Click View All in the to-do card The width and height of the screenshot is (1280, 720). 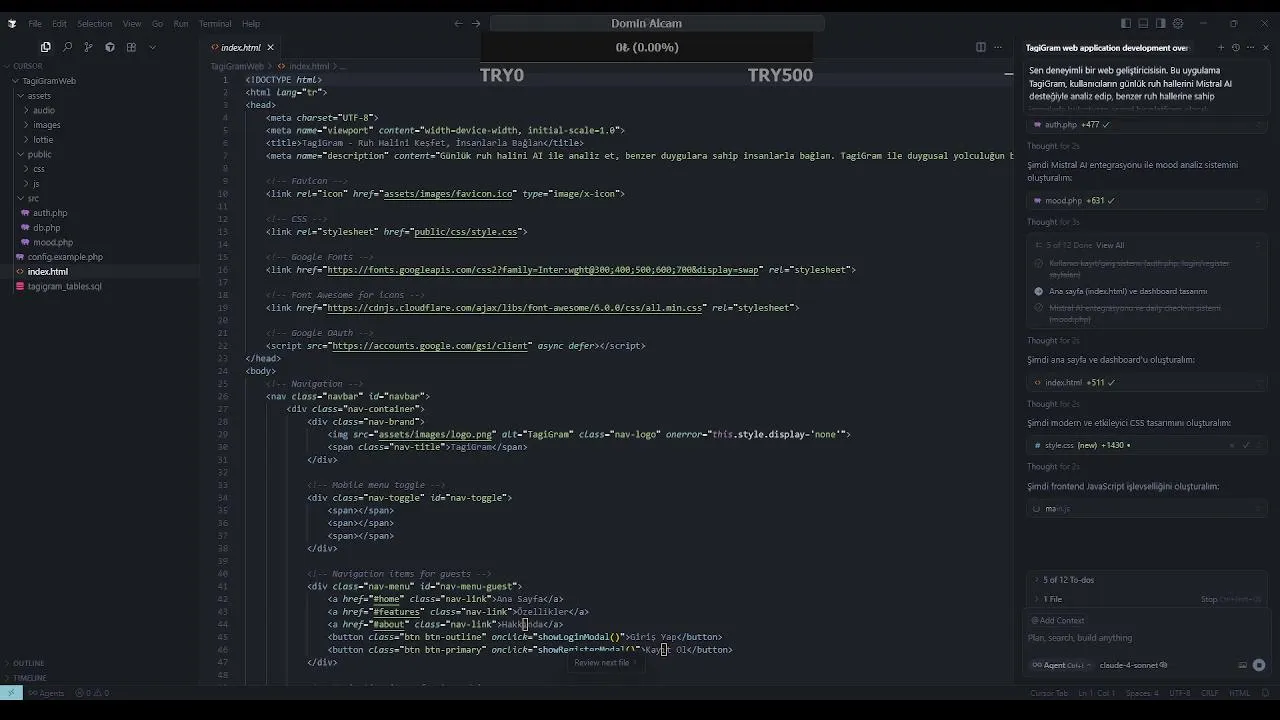coord(1110,245)
